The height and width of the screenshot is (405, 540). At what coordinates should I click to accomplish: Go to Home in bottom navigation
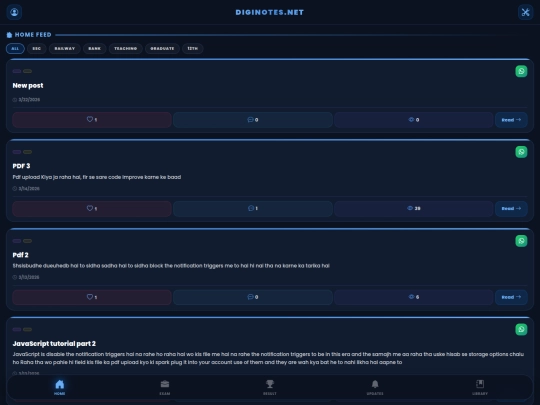(x=60, y=387)
